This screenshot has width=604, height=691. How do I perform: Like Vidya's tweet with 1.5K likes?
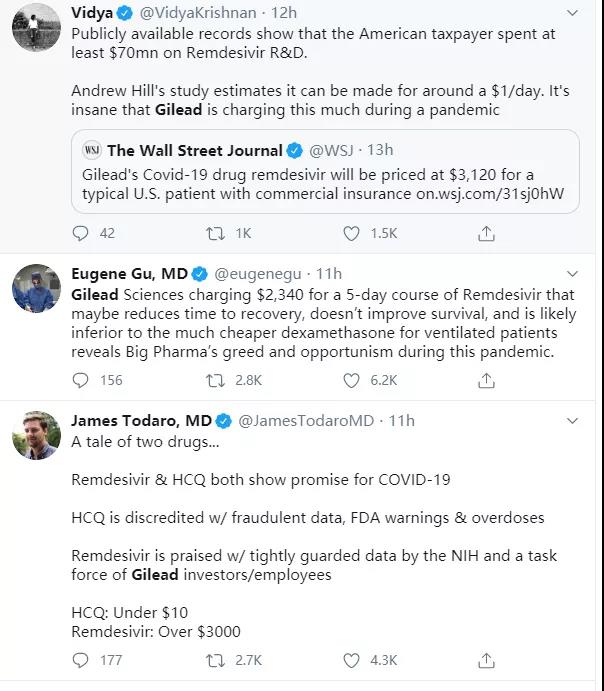point(351,233)
